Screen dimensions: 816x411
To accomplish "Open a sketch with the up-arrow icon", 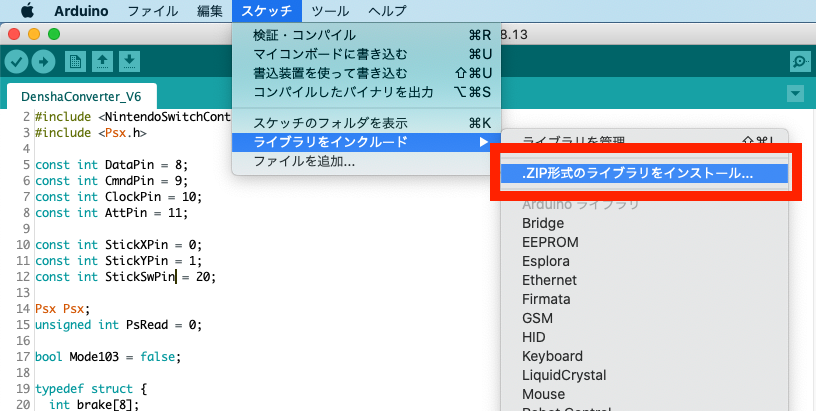I will [103, 62].
